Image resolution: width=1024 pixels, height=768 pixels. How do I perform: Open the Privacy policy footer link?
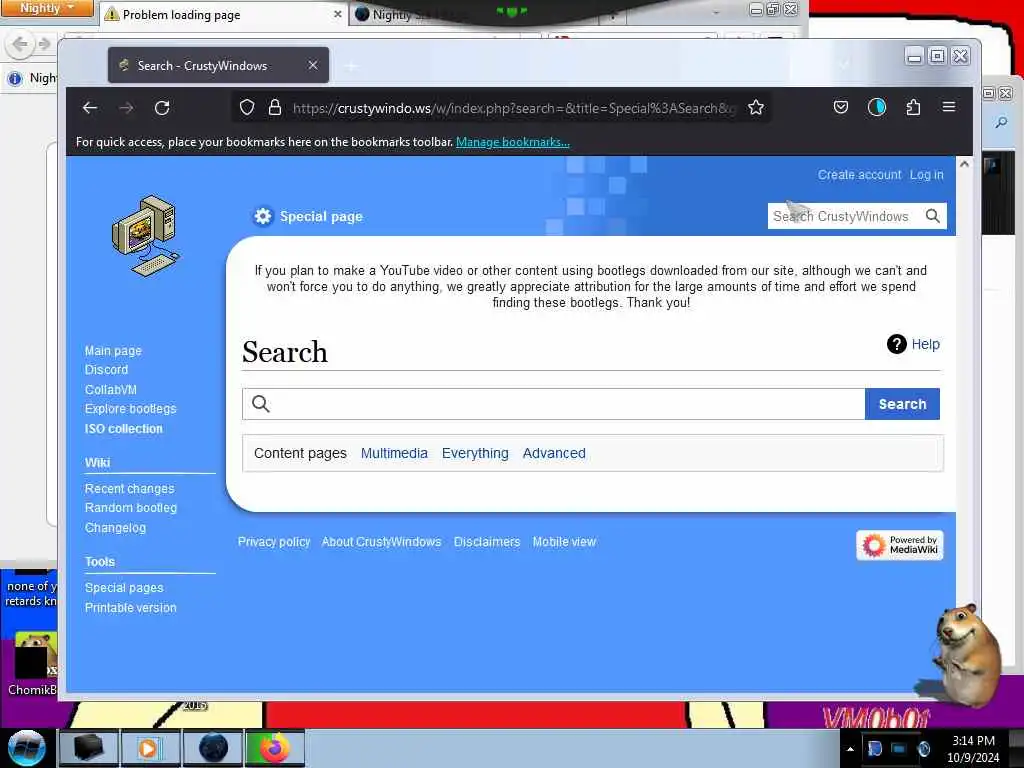click(x=274, y=542)
